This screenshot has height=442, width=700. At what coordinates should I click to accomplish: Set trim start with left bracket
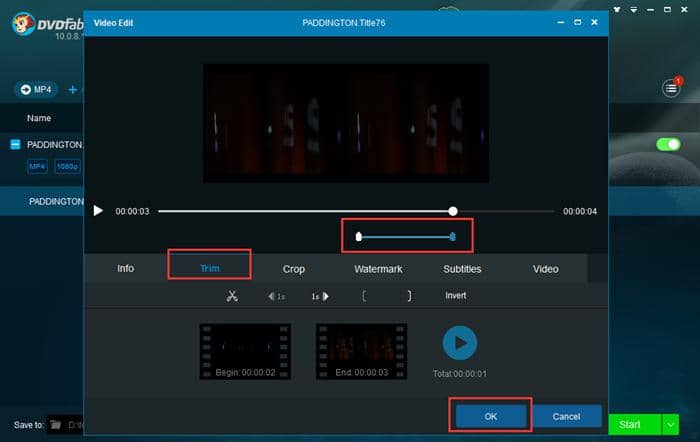(364, 296)
